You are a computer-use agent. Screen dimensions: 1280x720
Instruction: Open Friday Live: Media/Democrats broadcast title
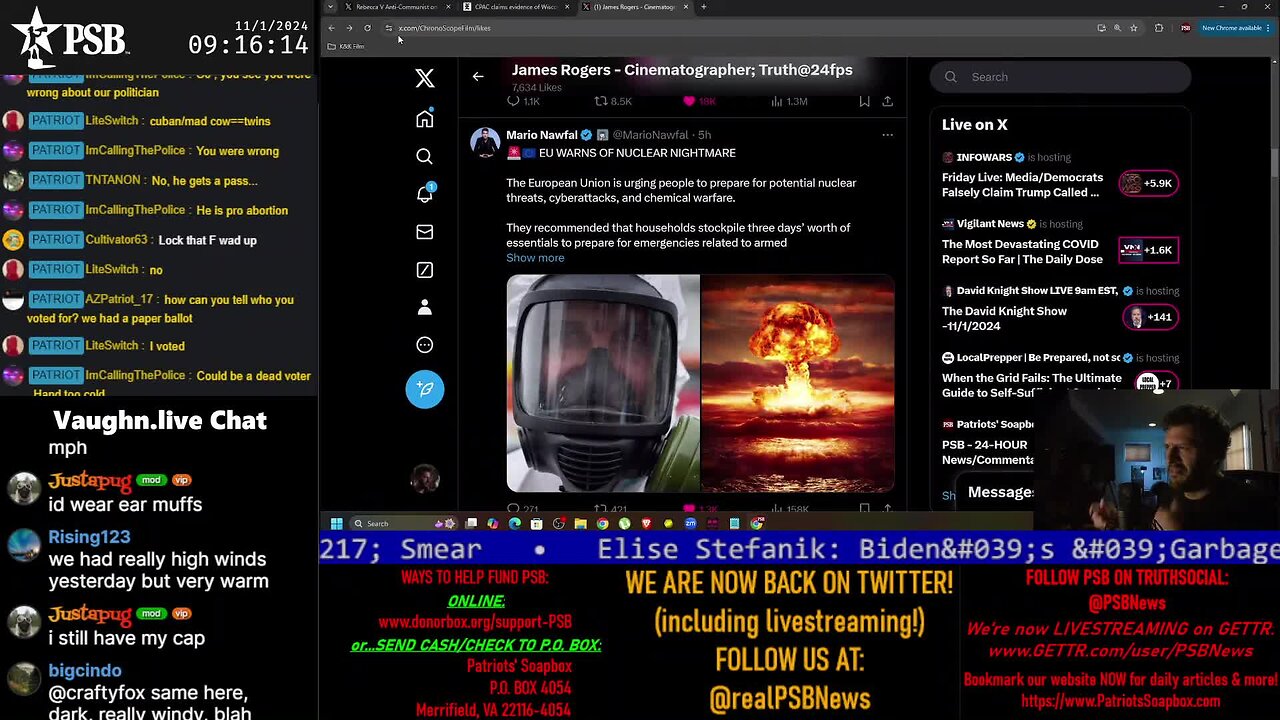click(x=1022, y=185)
